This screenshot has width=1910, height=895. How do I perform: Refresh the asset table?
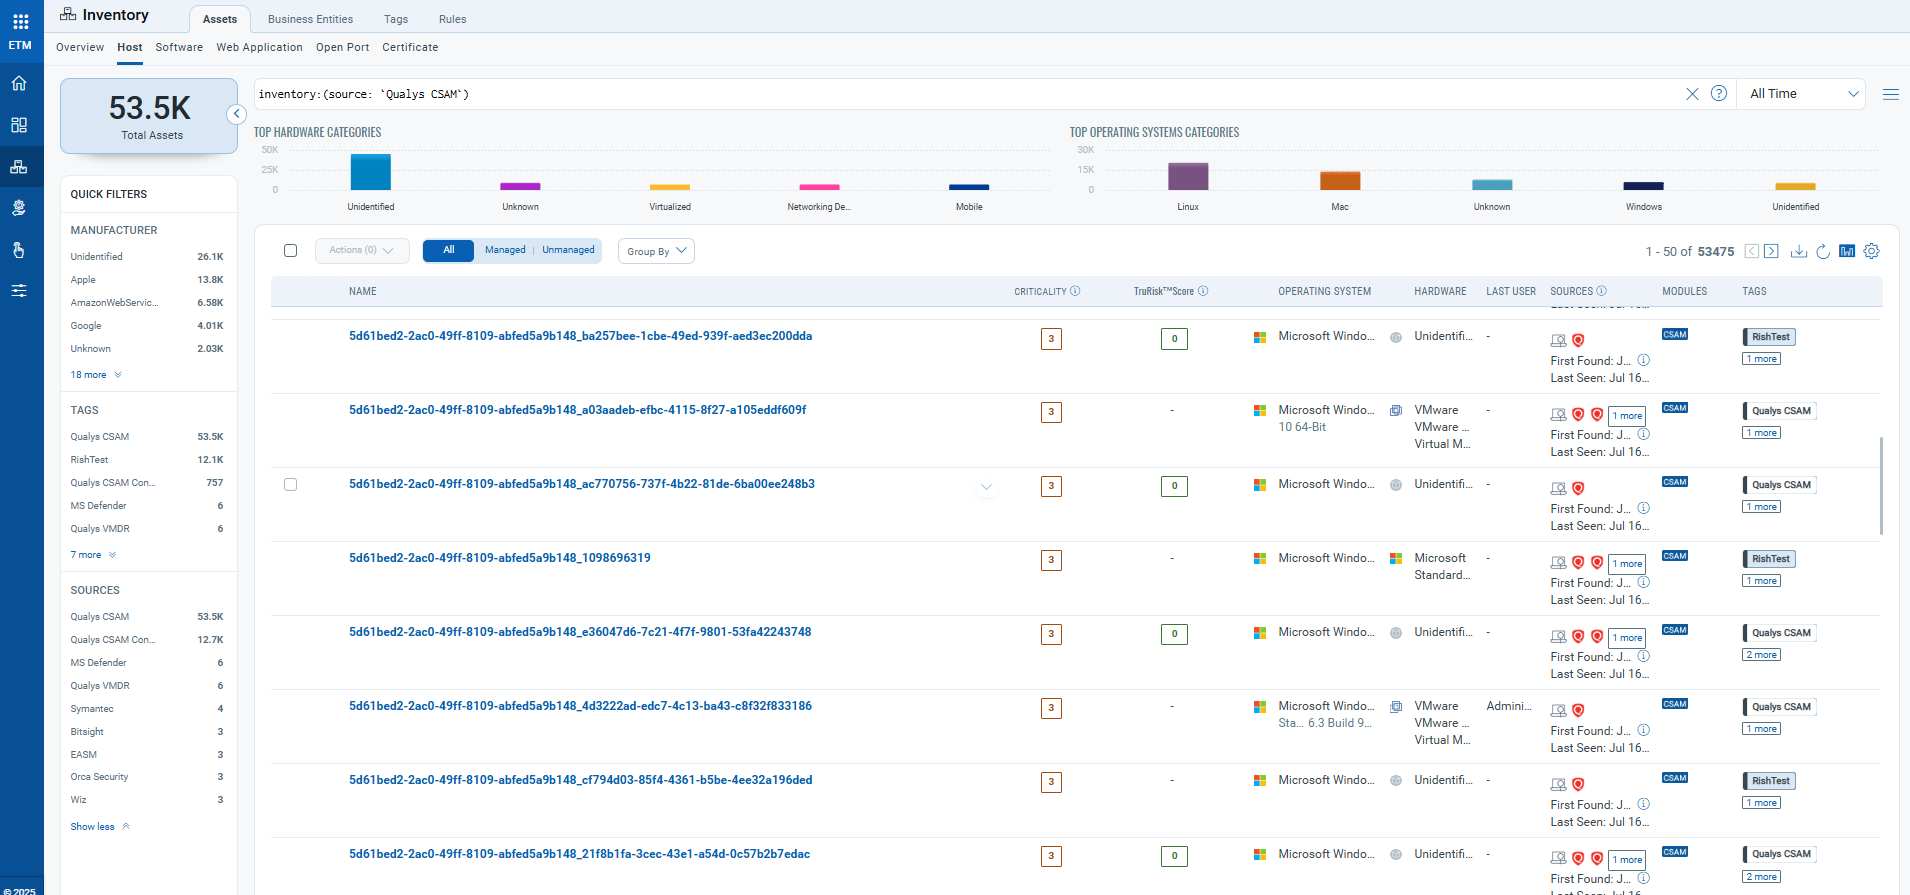[x=1822, y=251]
